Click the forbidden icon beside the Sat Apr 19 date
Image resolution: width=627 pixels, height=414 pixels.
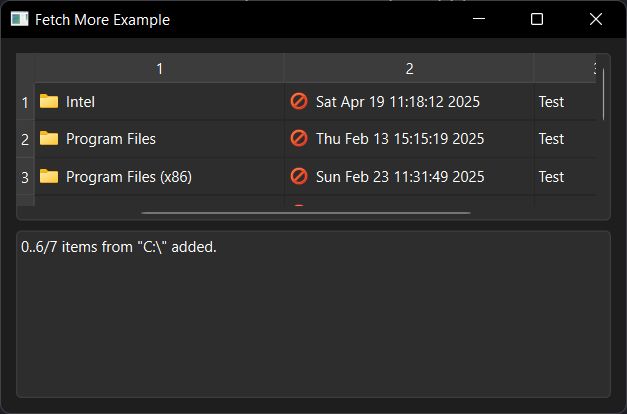click(299, 101)
